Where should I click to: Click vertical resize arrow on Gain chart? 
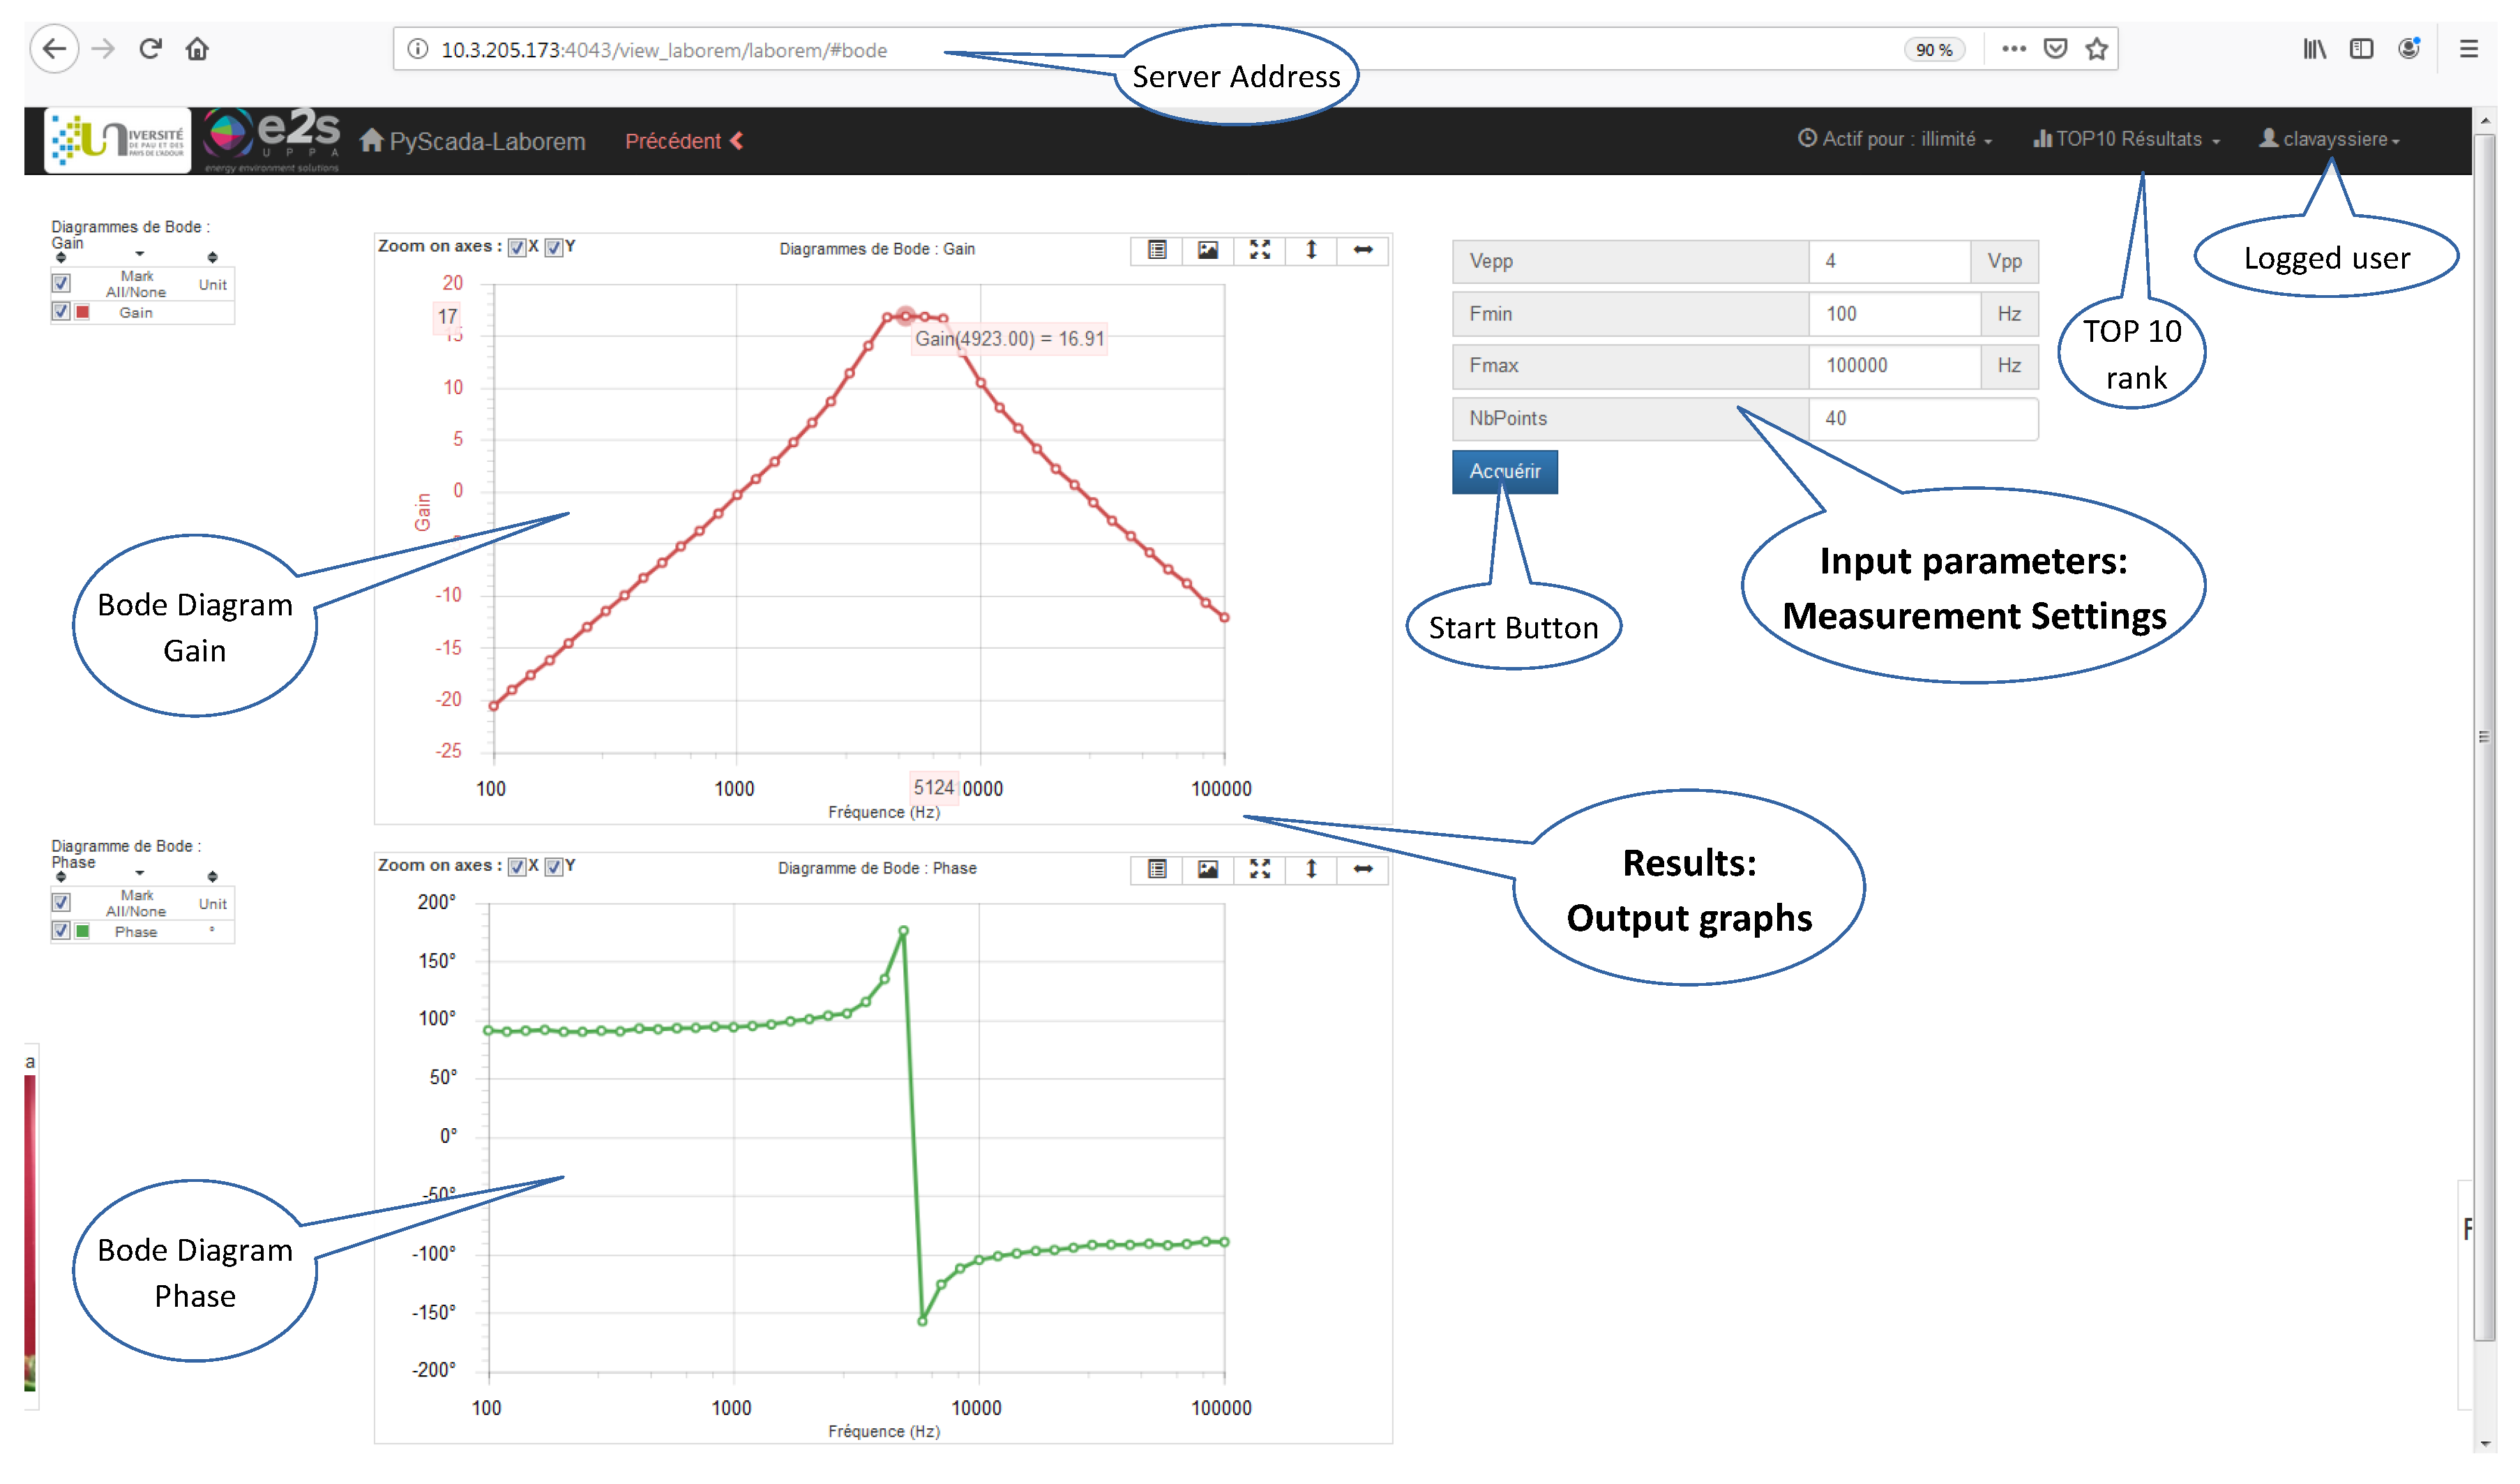(x=1311, y=250)
